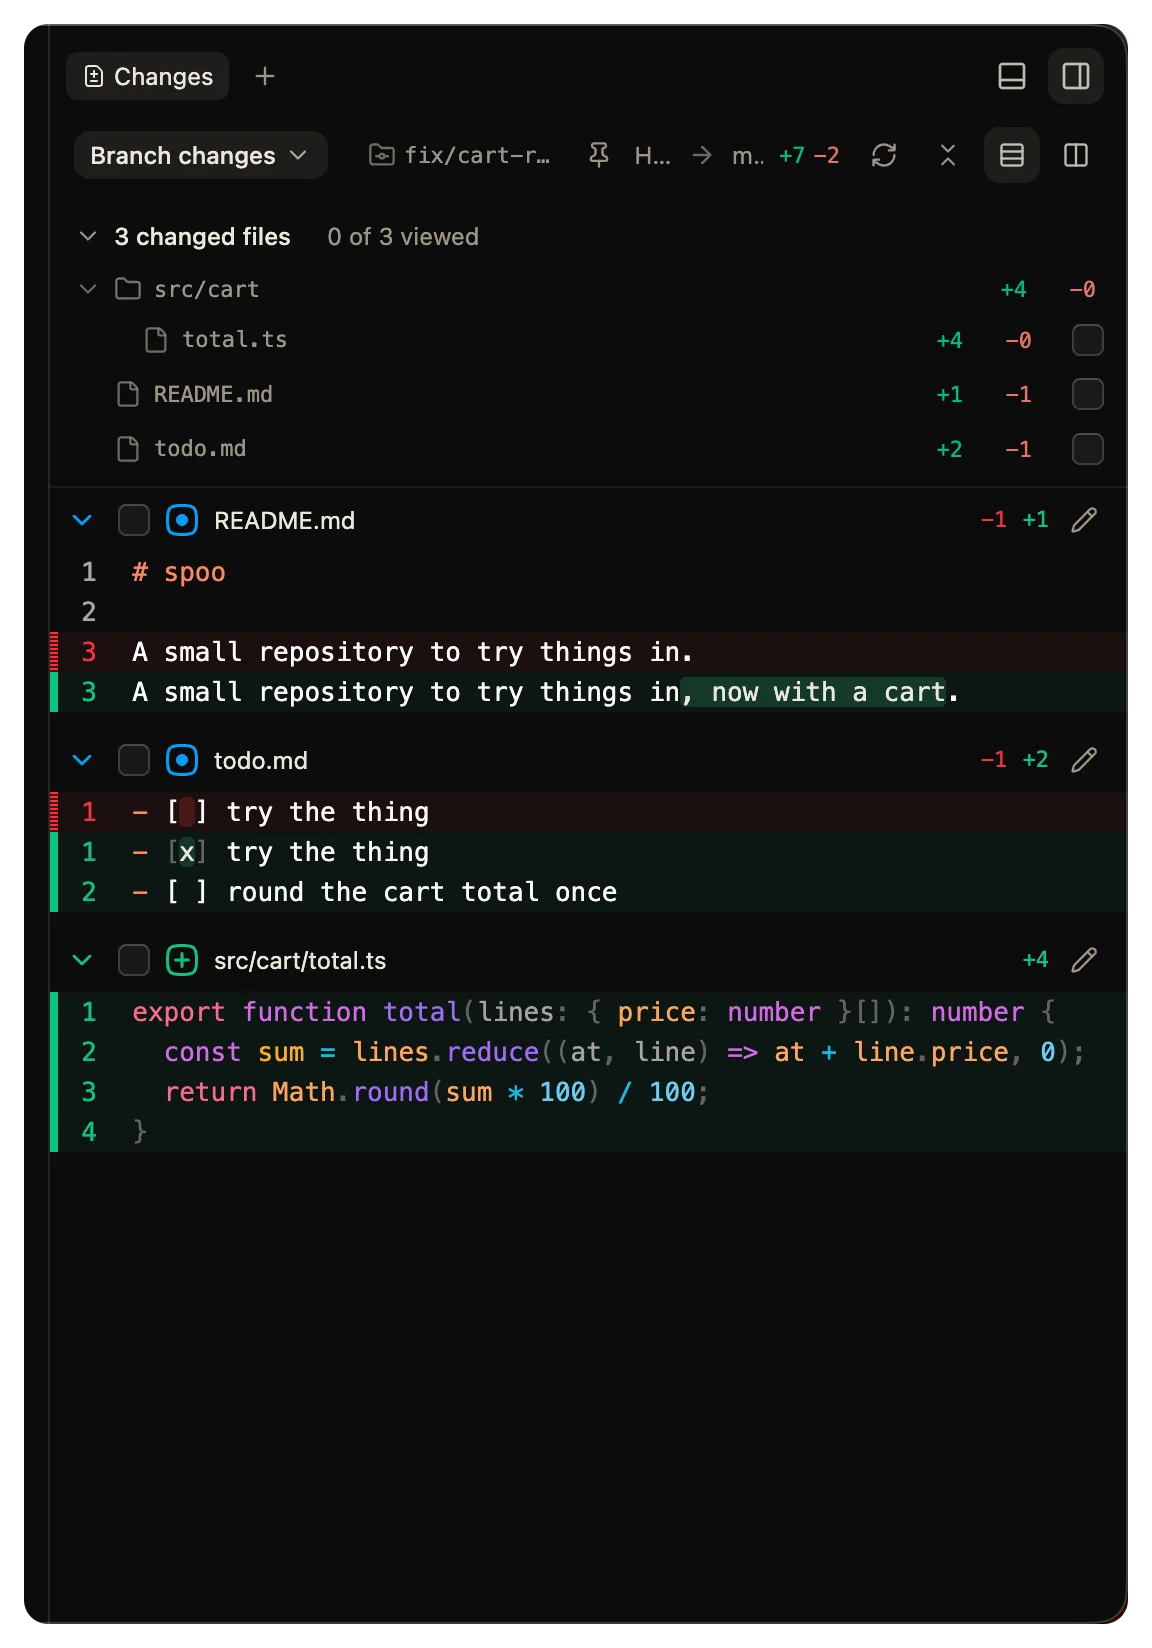Click removed line '[ ] try the thing'
This screenshot has height=1648, width=1152.
tap(589, 812)
